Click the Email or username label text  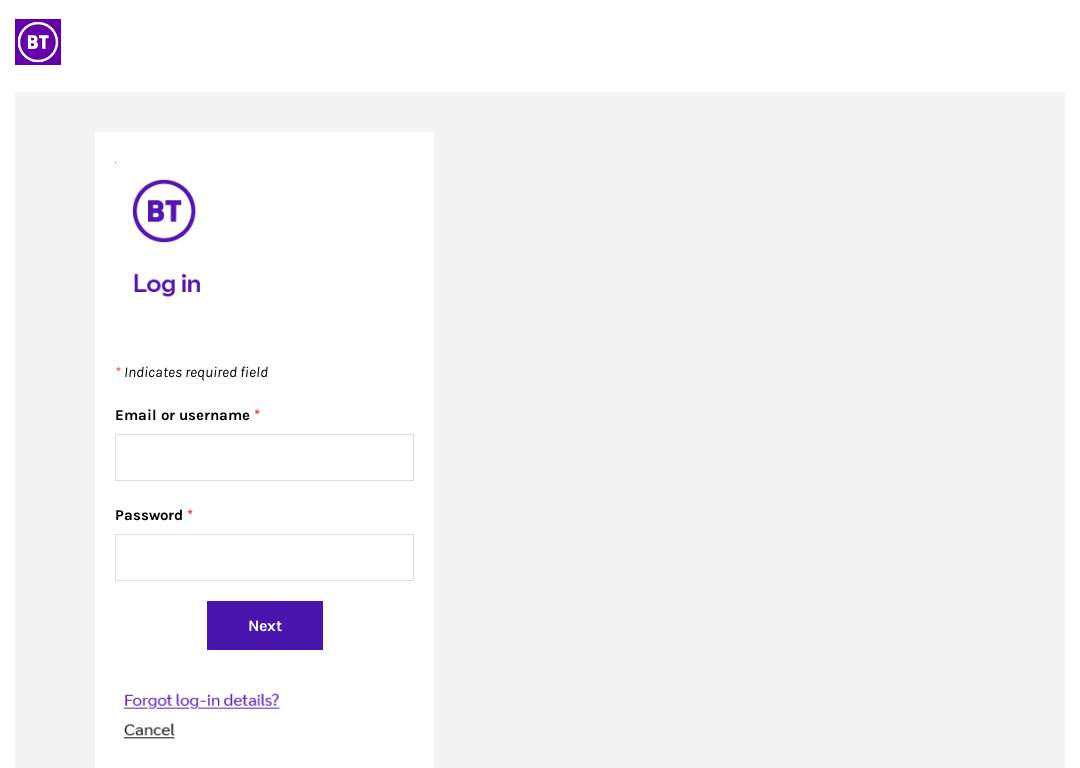pyautogui.click(x=183, y=415)
